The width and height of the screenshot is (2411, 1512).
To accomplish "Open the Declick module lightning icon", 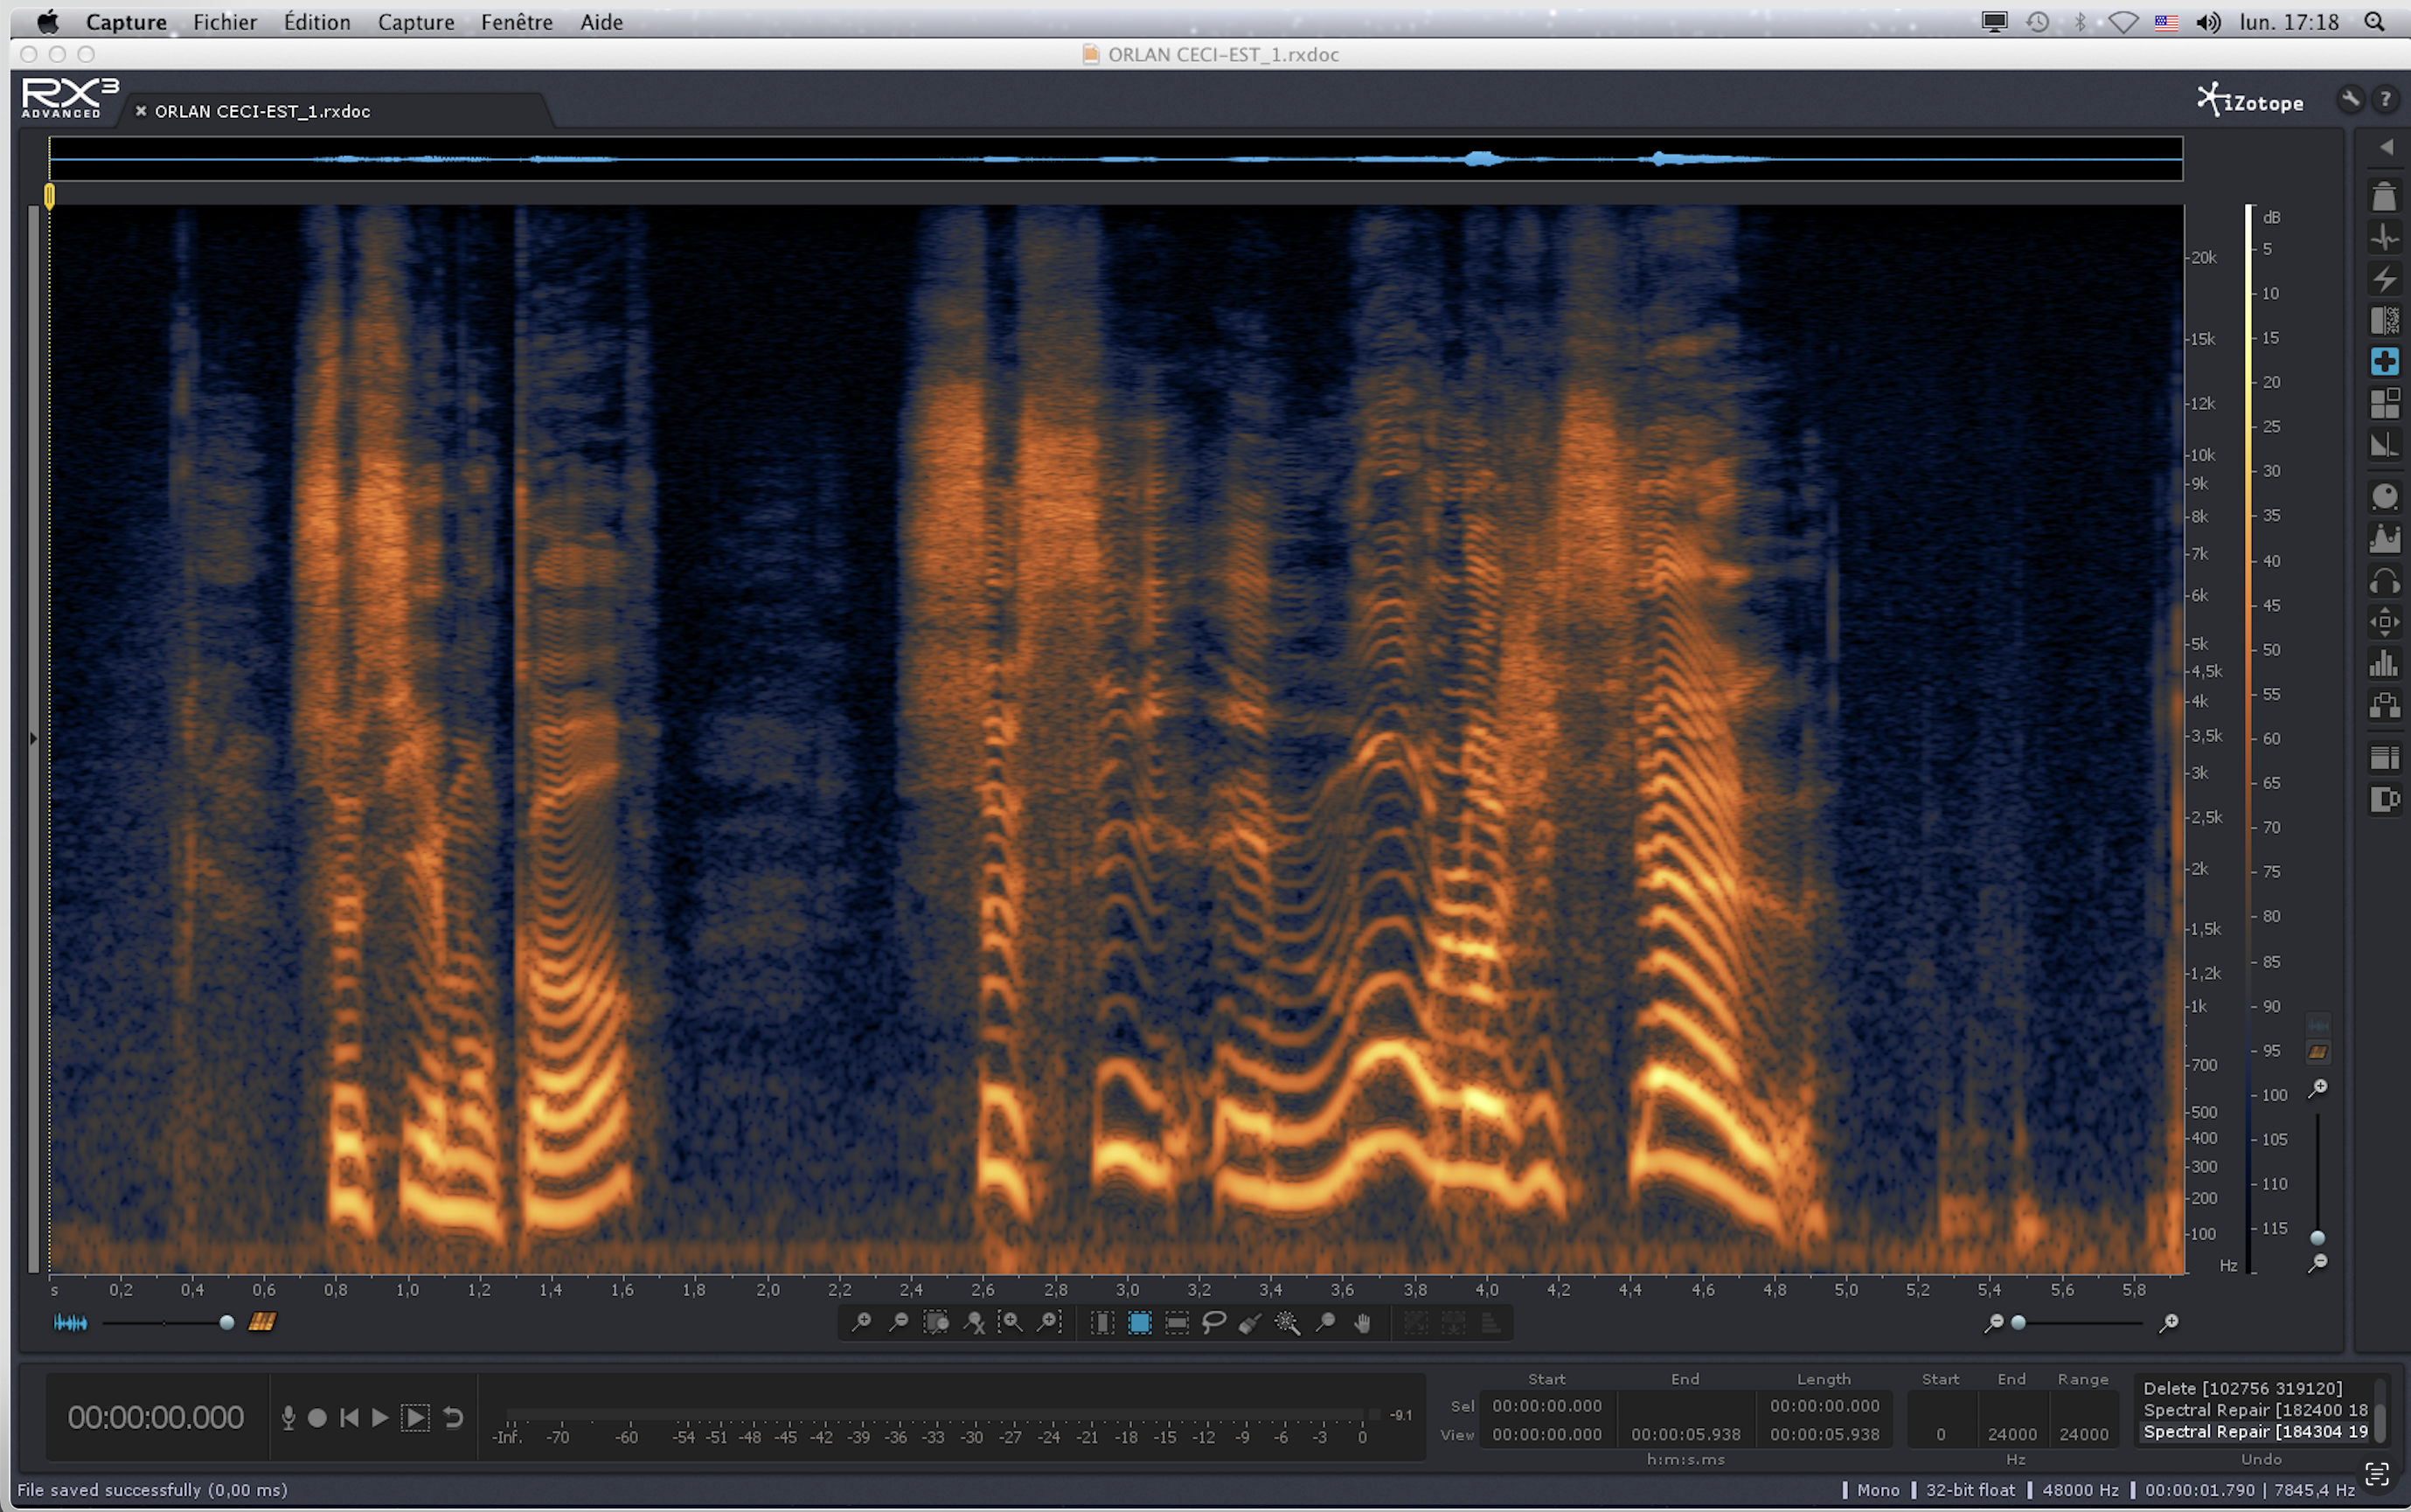I will (x=2384, y=279).
